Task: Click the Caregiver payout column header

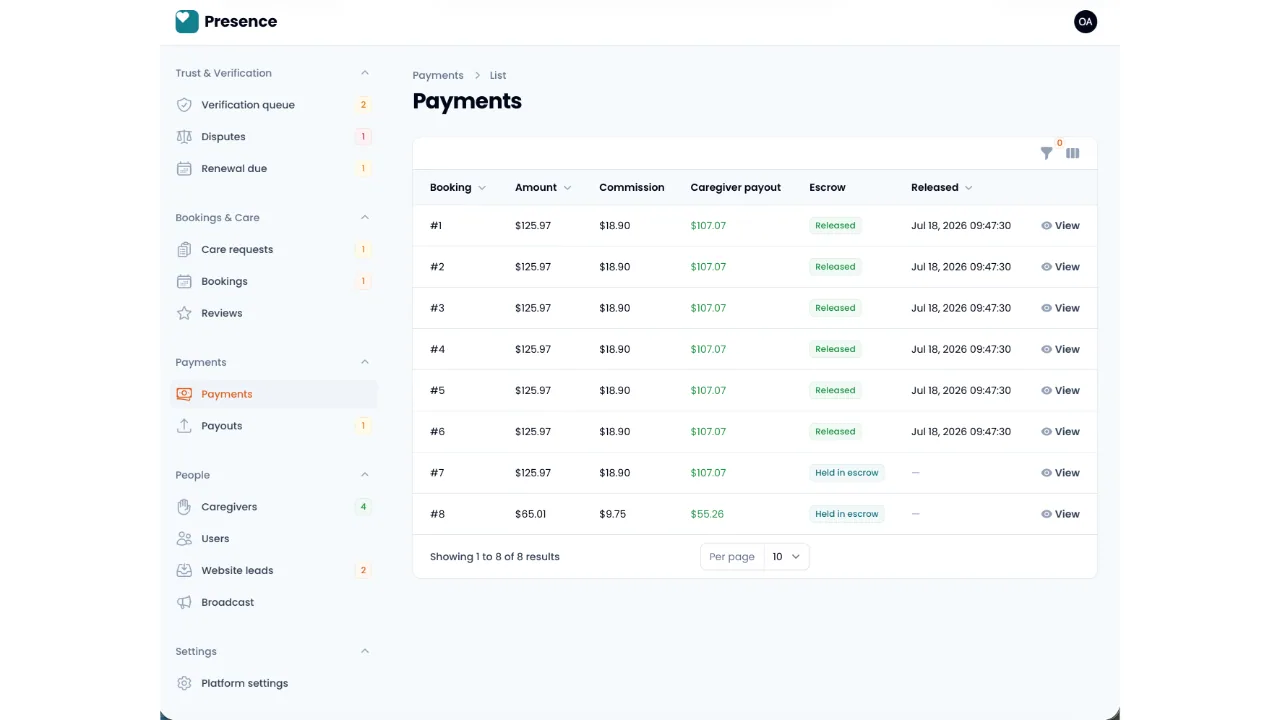Action: (735, 187)
